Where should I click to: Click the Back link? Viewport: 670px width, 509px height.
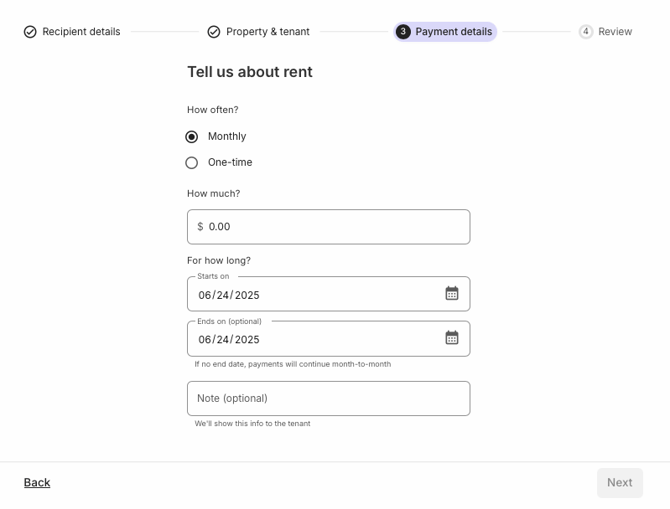[x=37, y=483]
